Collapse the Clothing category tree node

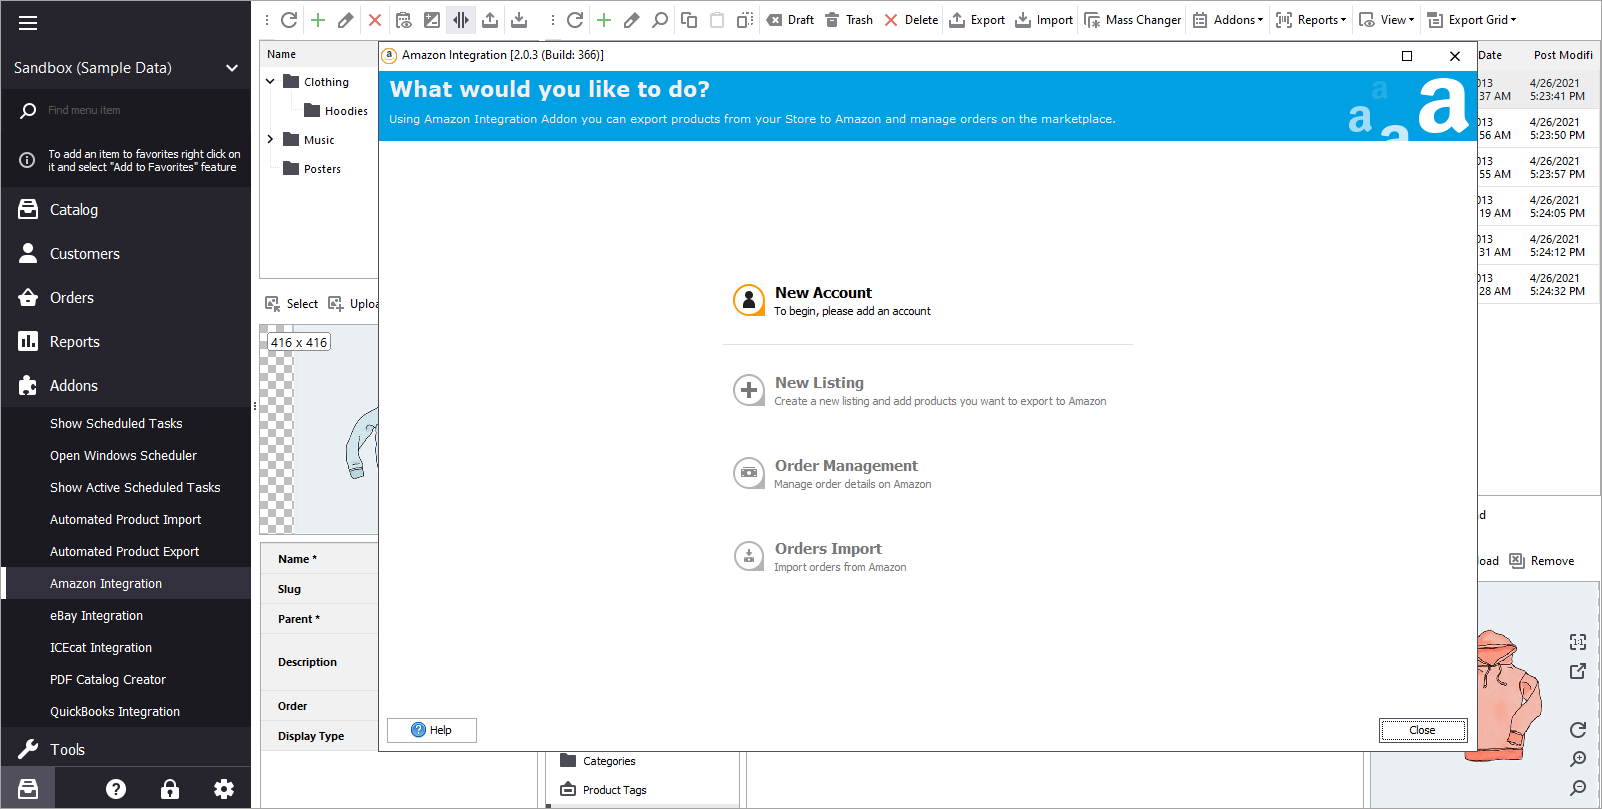(270, 82)
